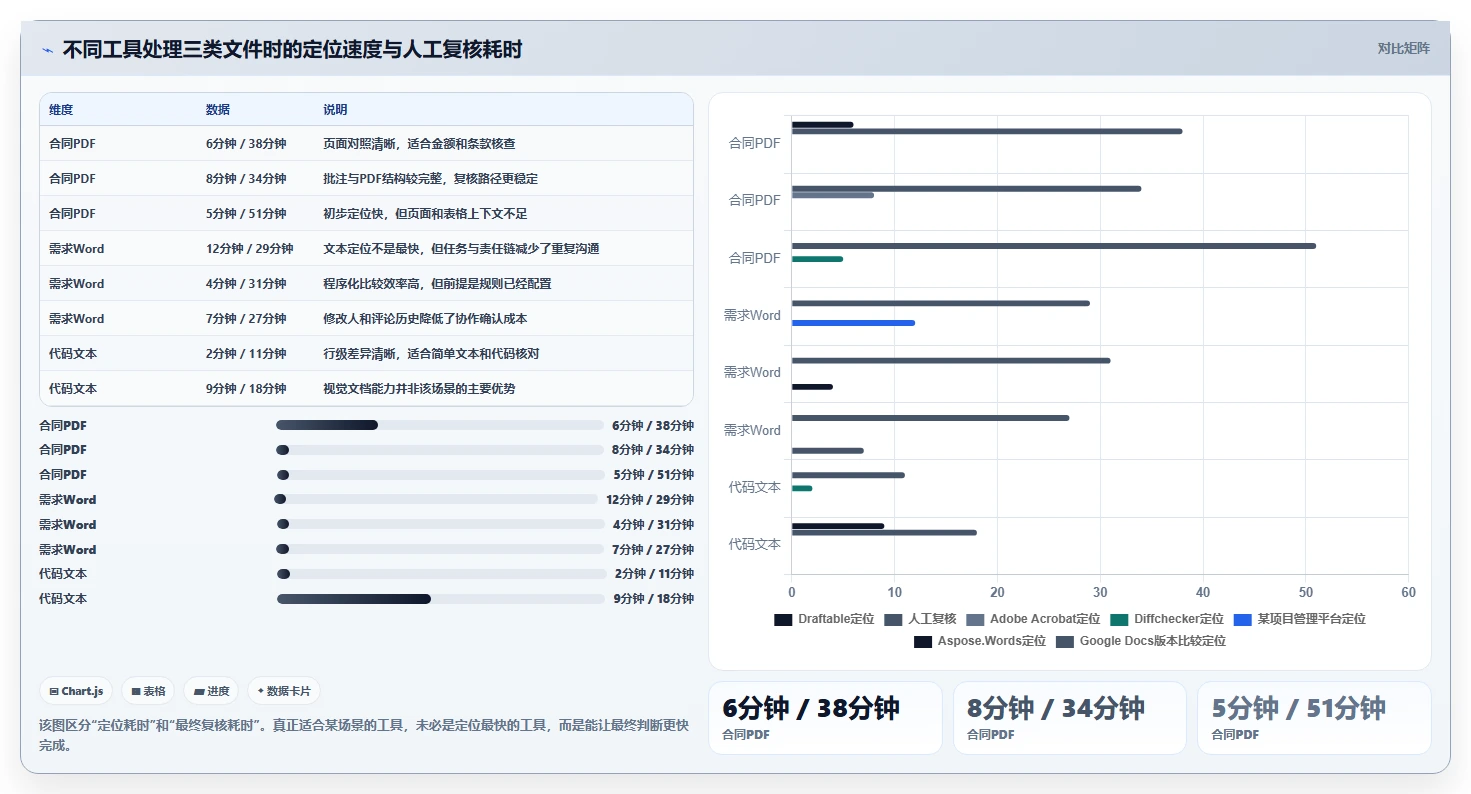
Task: Click the footnote paragraph starting with 该图区分
Action: pos(364,735)
